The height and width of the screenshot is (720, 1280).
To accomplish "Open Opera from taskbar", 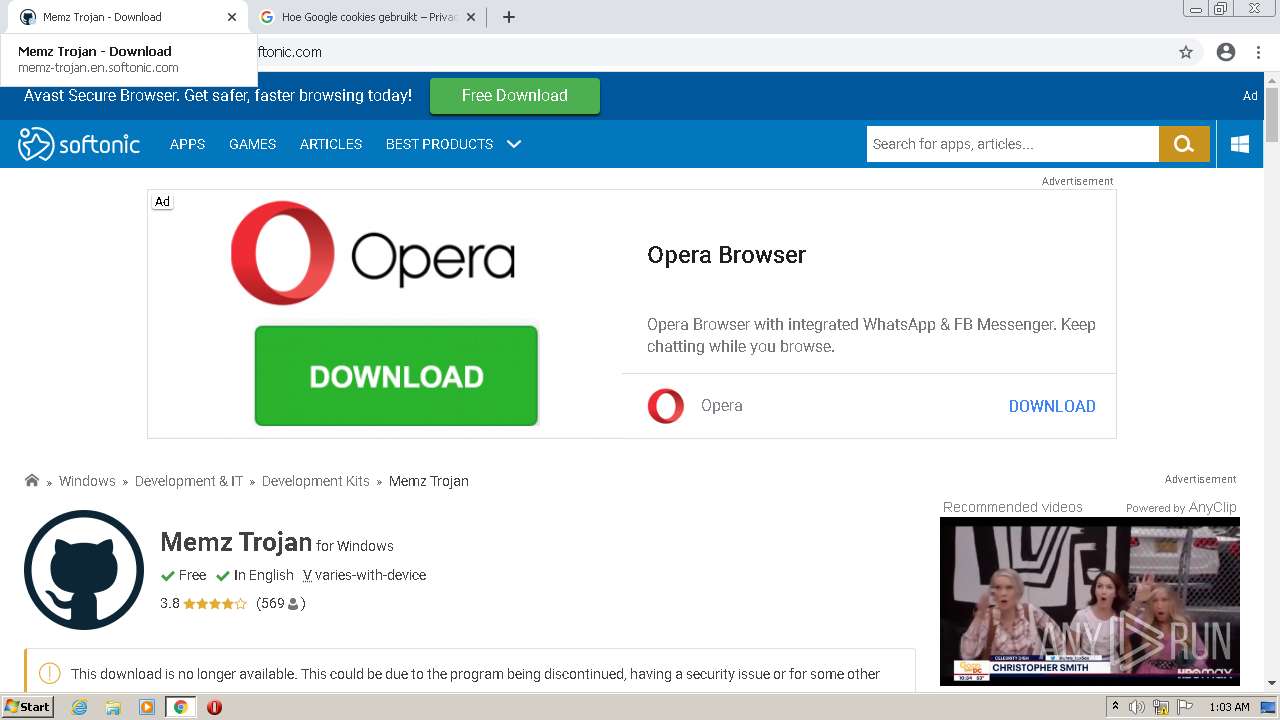I will [x=214, y=707].
